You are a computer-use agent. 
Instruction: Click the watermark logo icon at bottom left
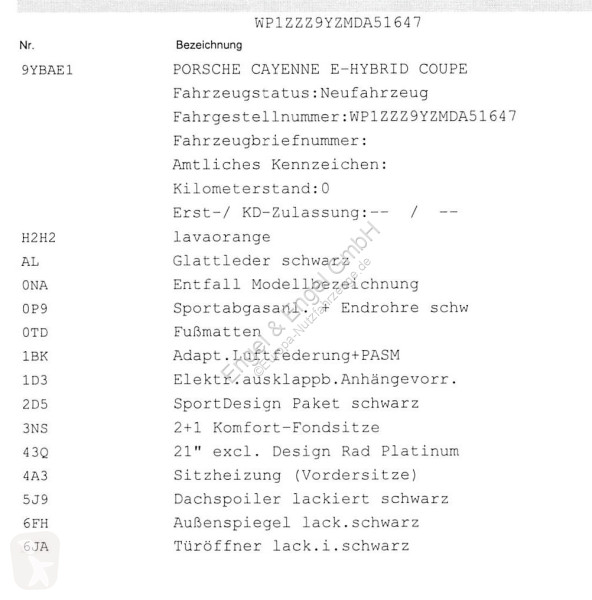coord(35,561)
